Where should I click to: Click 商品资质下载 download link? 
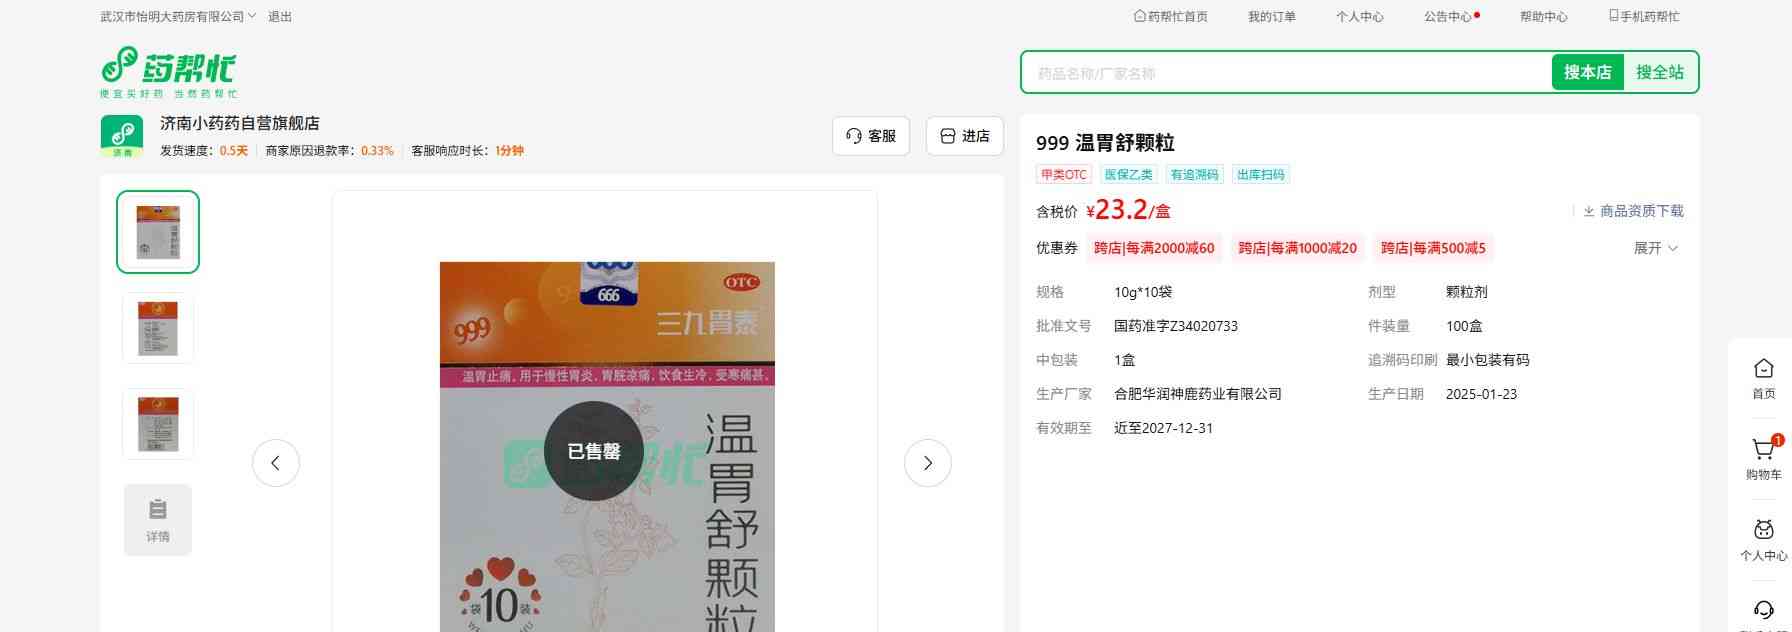click(x=1633, y=211)
